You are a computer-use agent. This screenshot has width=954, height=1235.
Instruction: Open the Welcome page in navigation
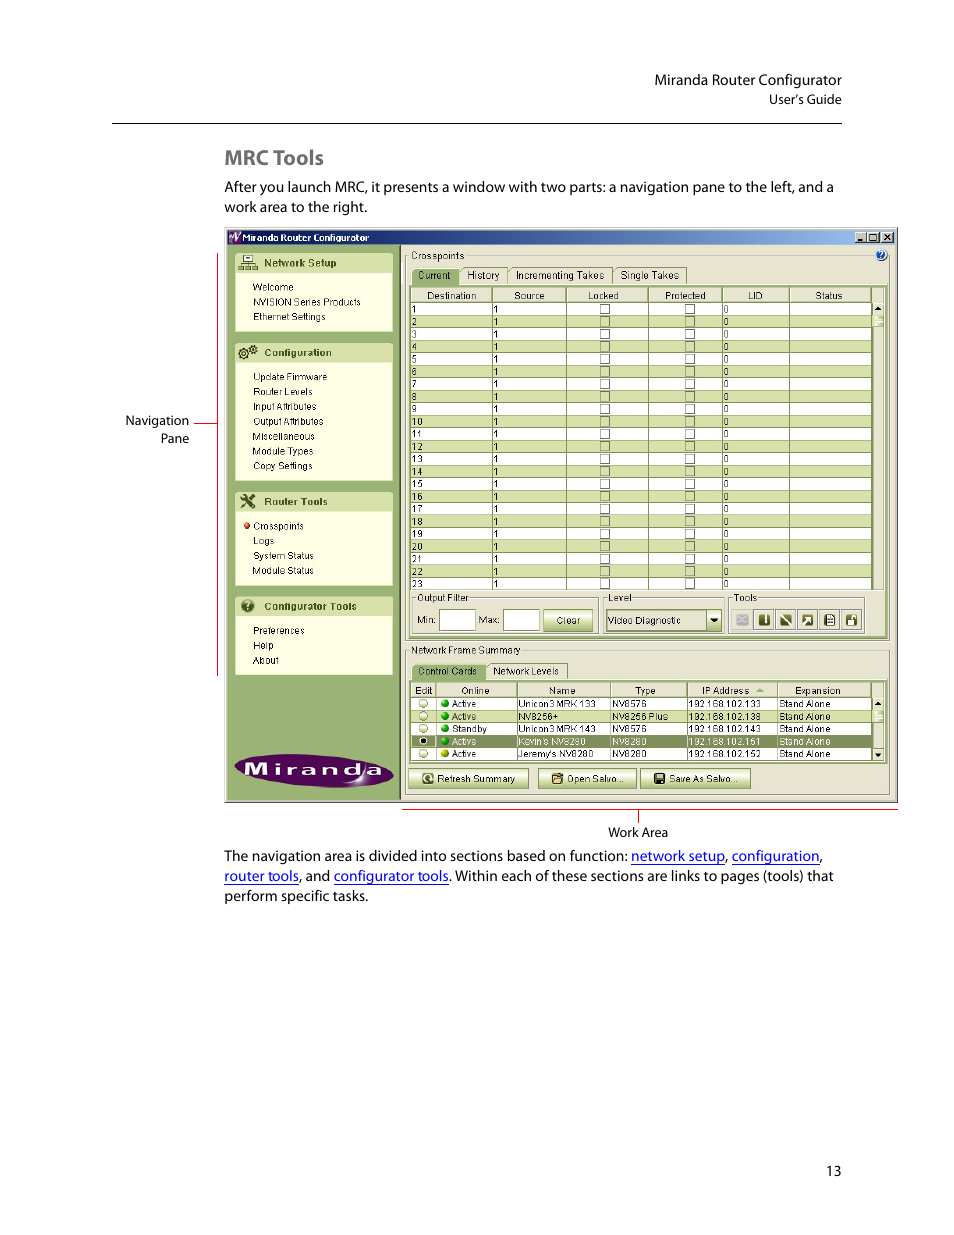pos(273,287)
